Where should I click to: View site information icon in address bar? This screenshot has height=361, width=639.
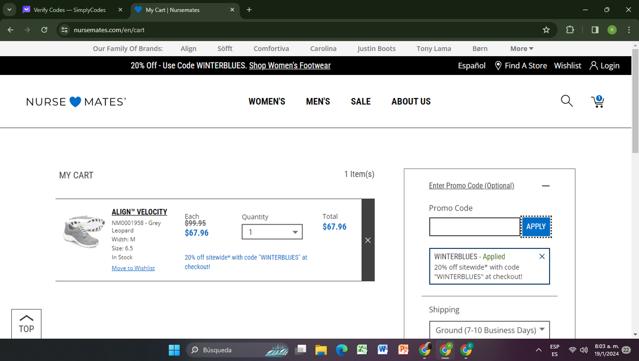(x=64, y=30)
